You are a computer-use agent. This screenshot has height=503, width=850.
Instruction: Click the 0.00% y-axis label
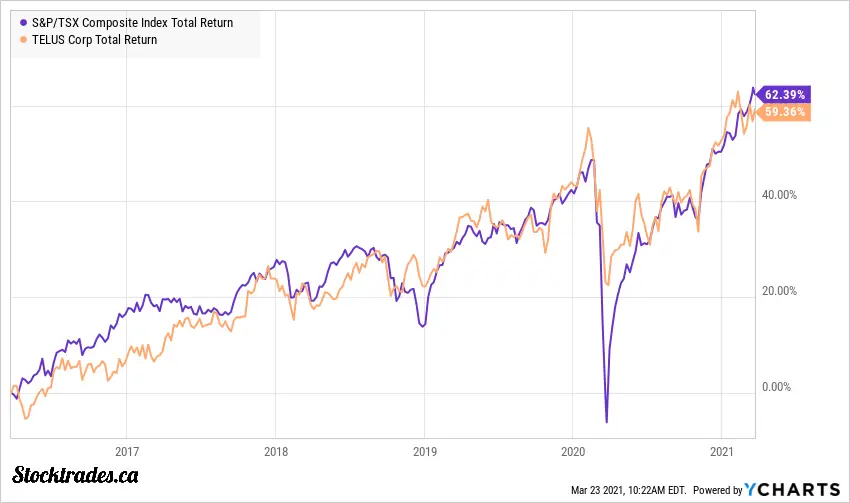click(x=778, y=387)
